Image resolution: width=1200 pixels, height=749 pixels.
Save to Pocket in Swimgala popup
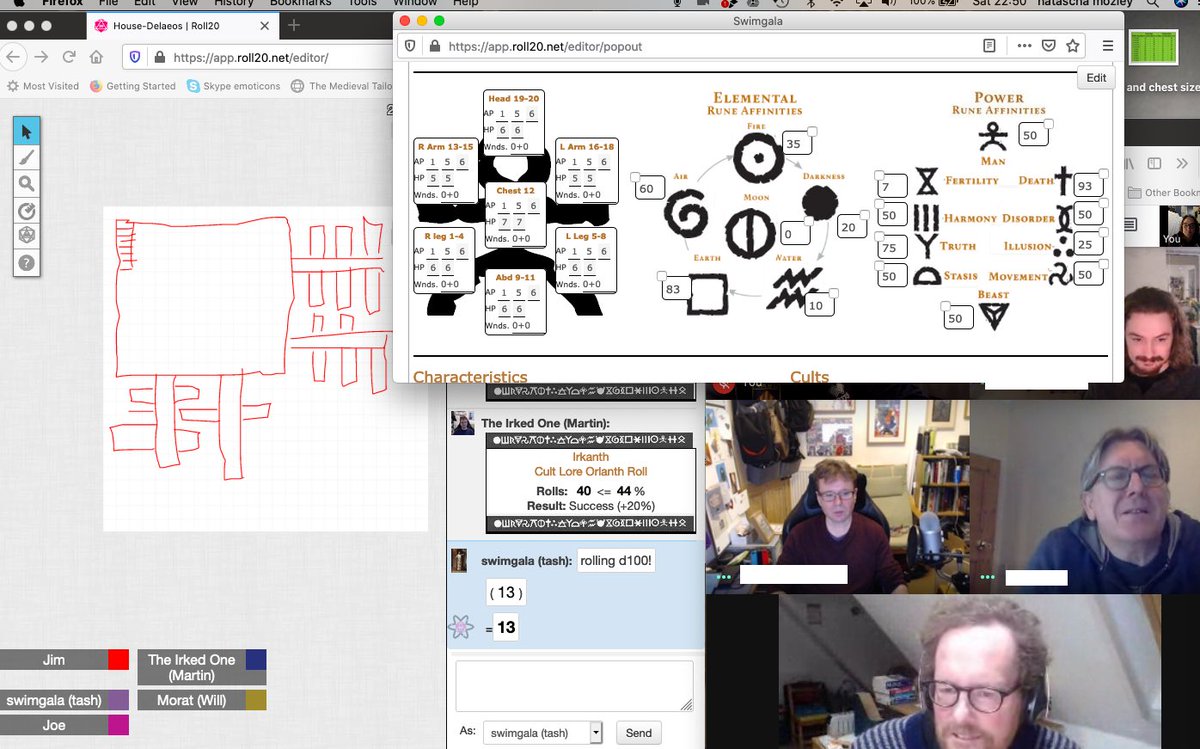point(1049,46)
